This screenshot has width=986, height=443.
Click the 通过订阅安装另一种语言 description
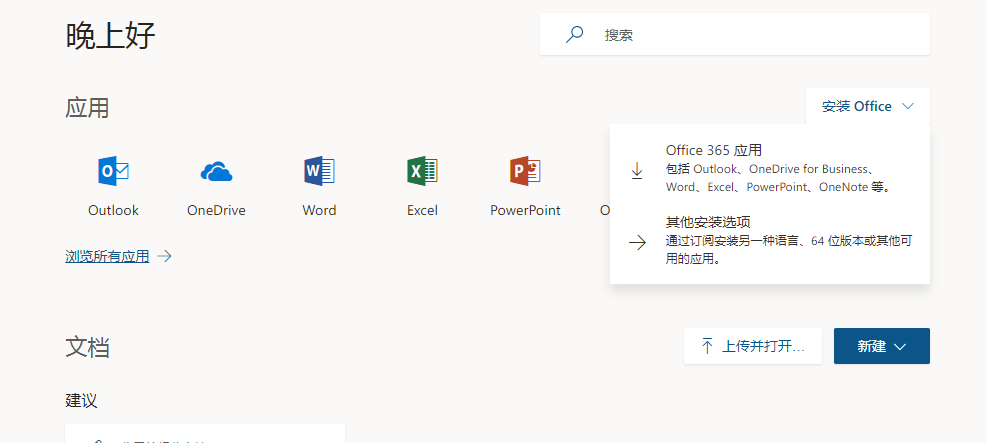click(789, 250)
